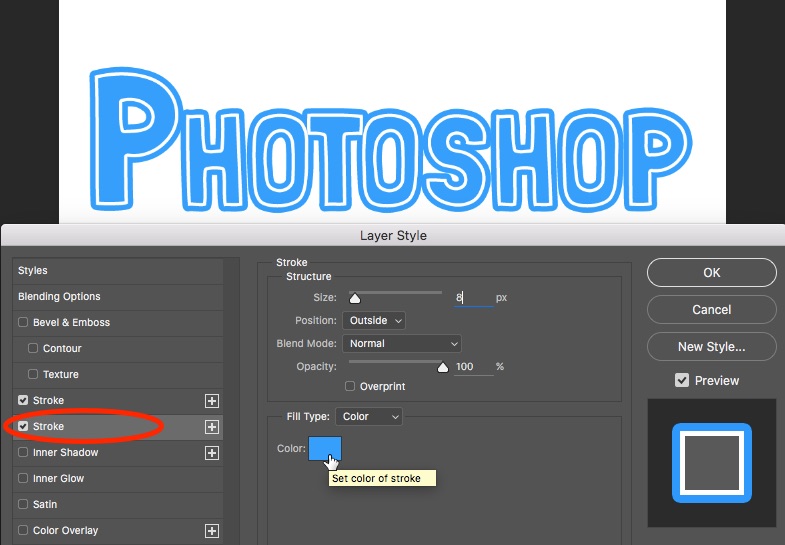
Task: Toggle the Overprint checkbox
Action: click(350, 386)
